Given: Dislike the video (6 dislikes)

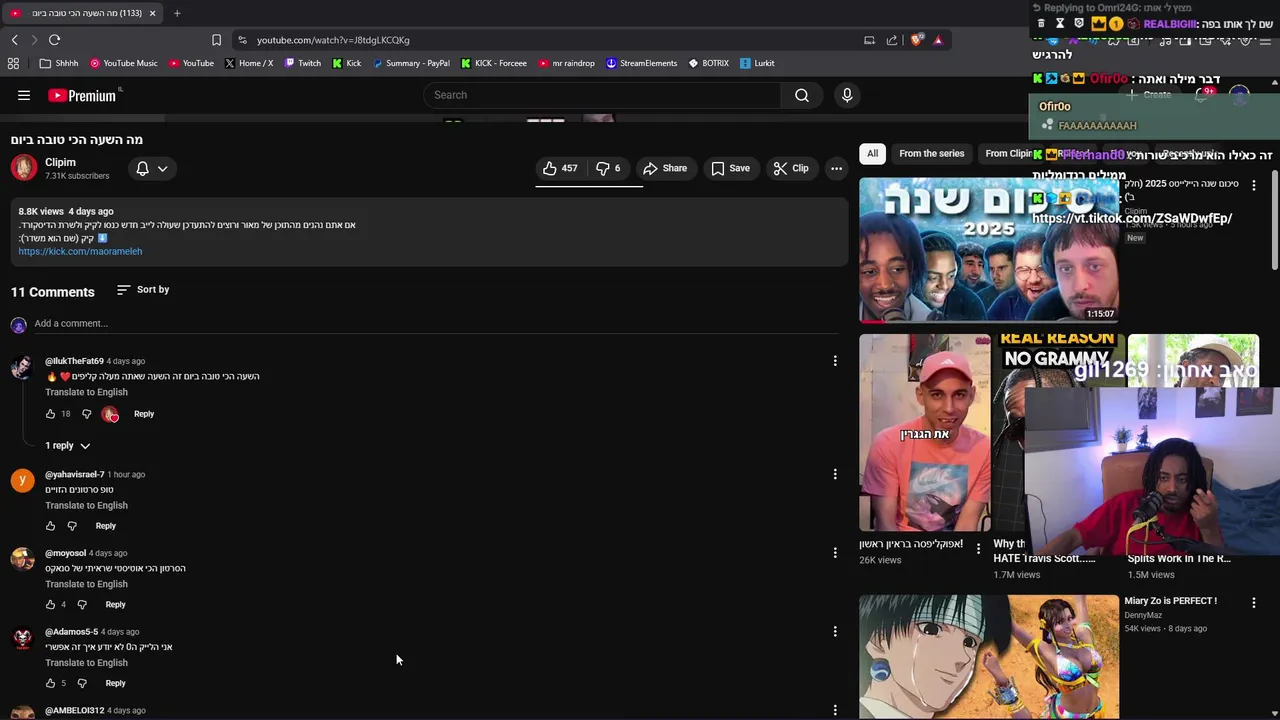Looking at the screenshot, I should (x=608, y=168).
